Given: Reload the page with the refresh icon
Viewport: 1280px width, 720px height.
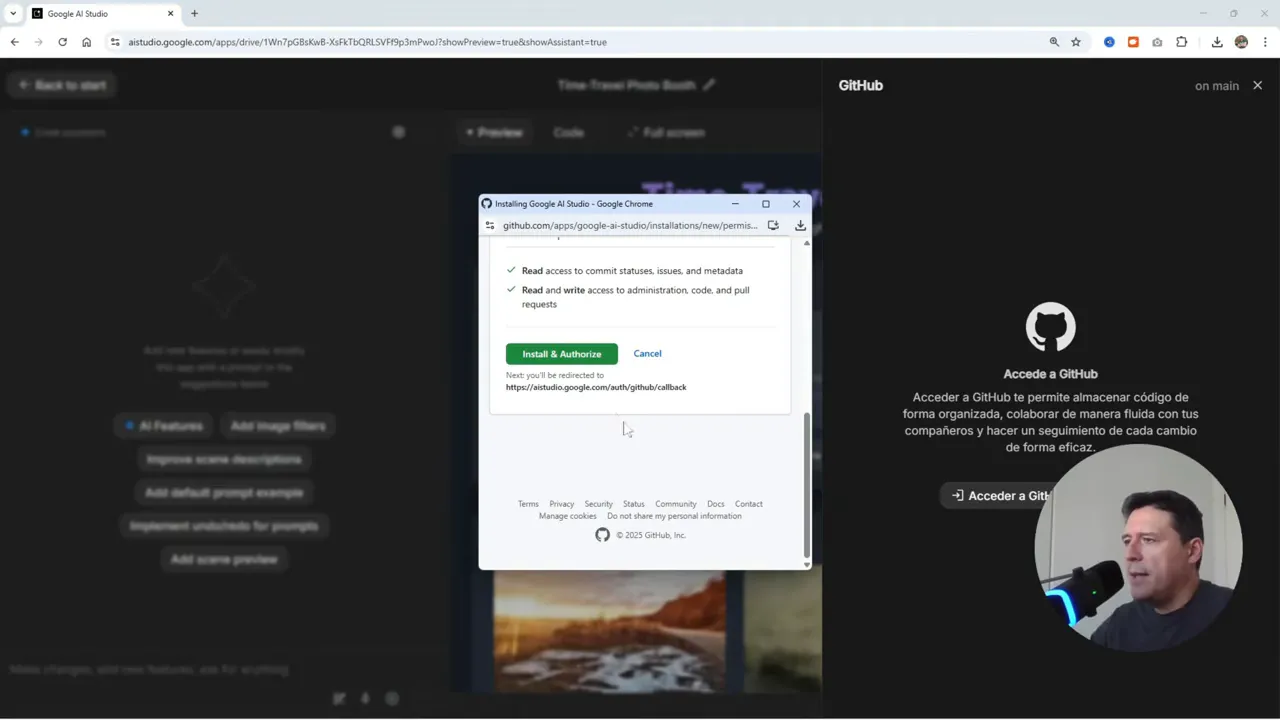Looking at the screenshot, I should [62, 42].
